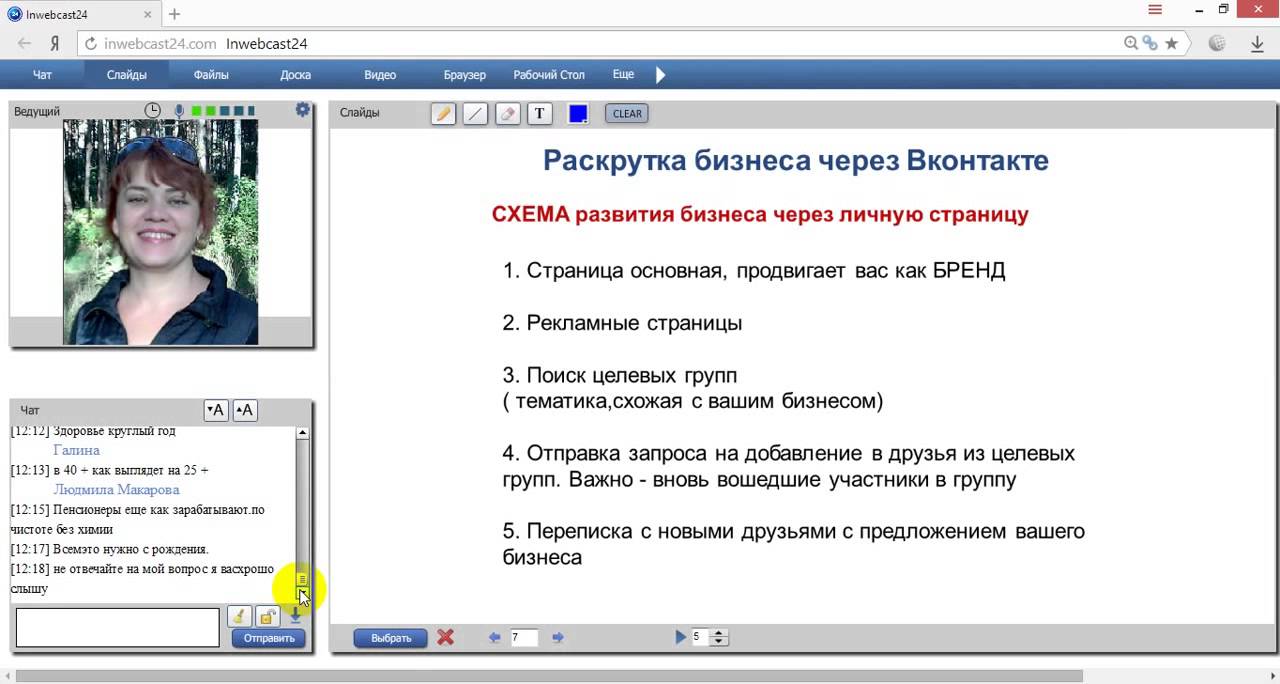Click slide title Раскрутка бизнеса через Вконтакте
The image size is (1280, 684).
pyautogui.click(x=796, y=160)
